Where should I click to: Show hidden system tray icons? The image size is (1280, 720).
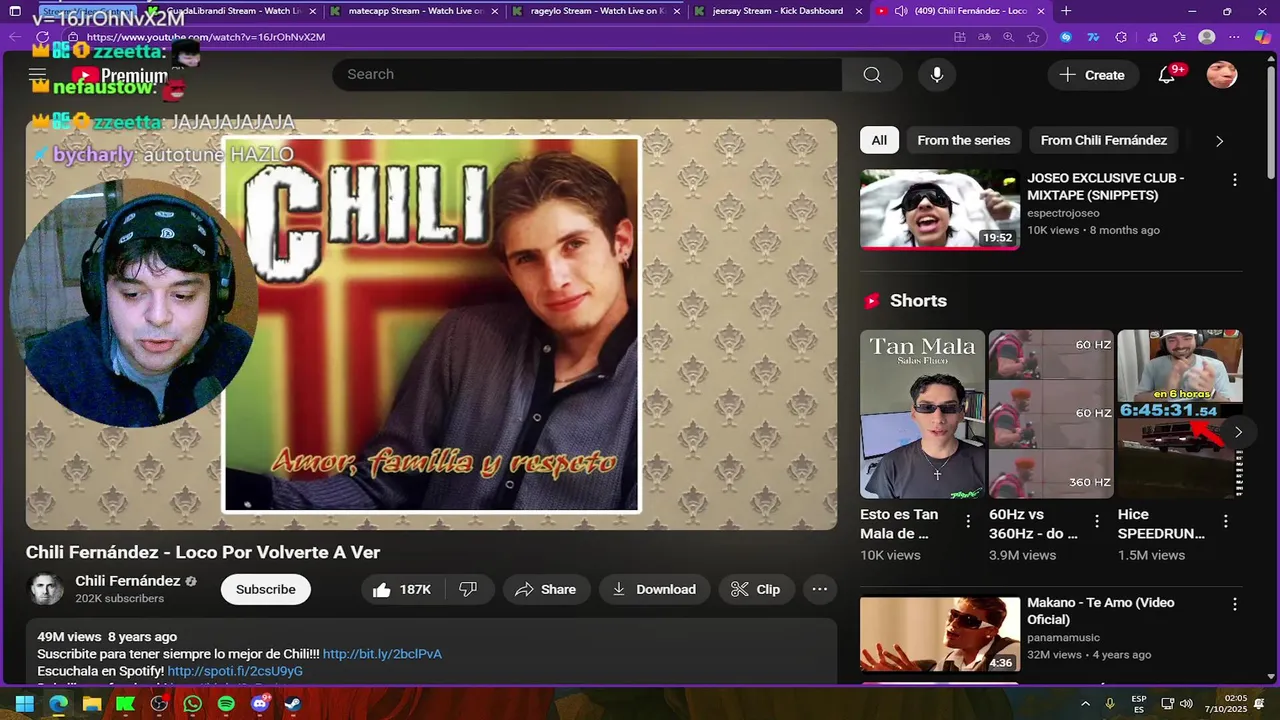click(x=1085, y=704)
